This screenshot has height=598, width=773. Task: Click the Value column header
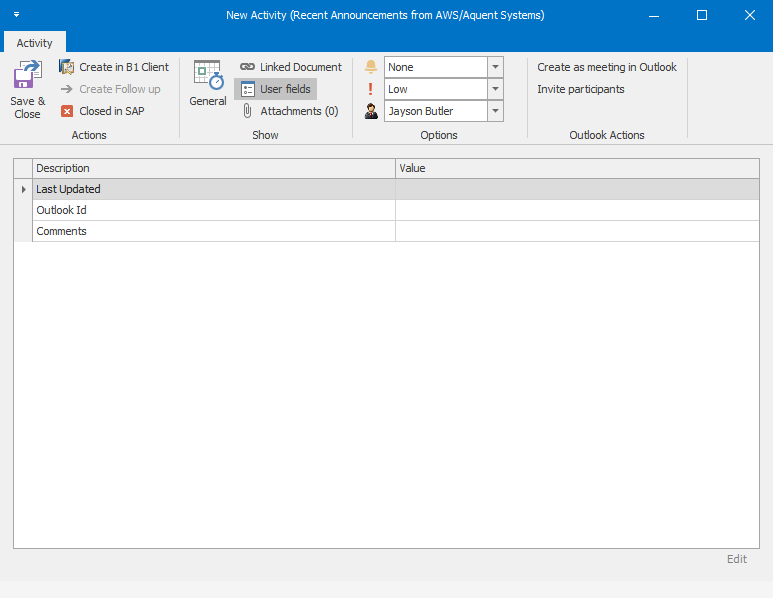[x=577, y=168]
